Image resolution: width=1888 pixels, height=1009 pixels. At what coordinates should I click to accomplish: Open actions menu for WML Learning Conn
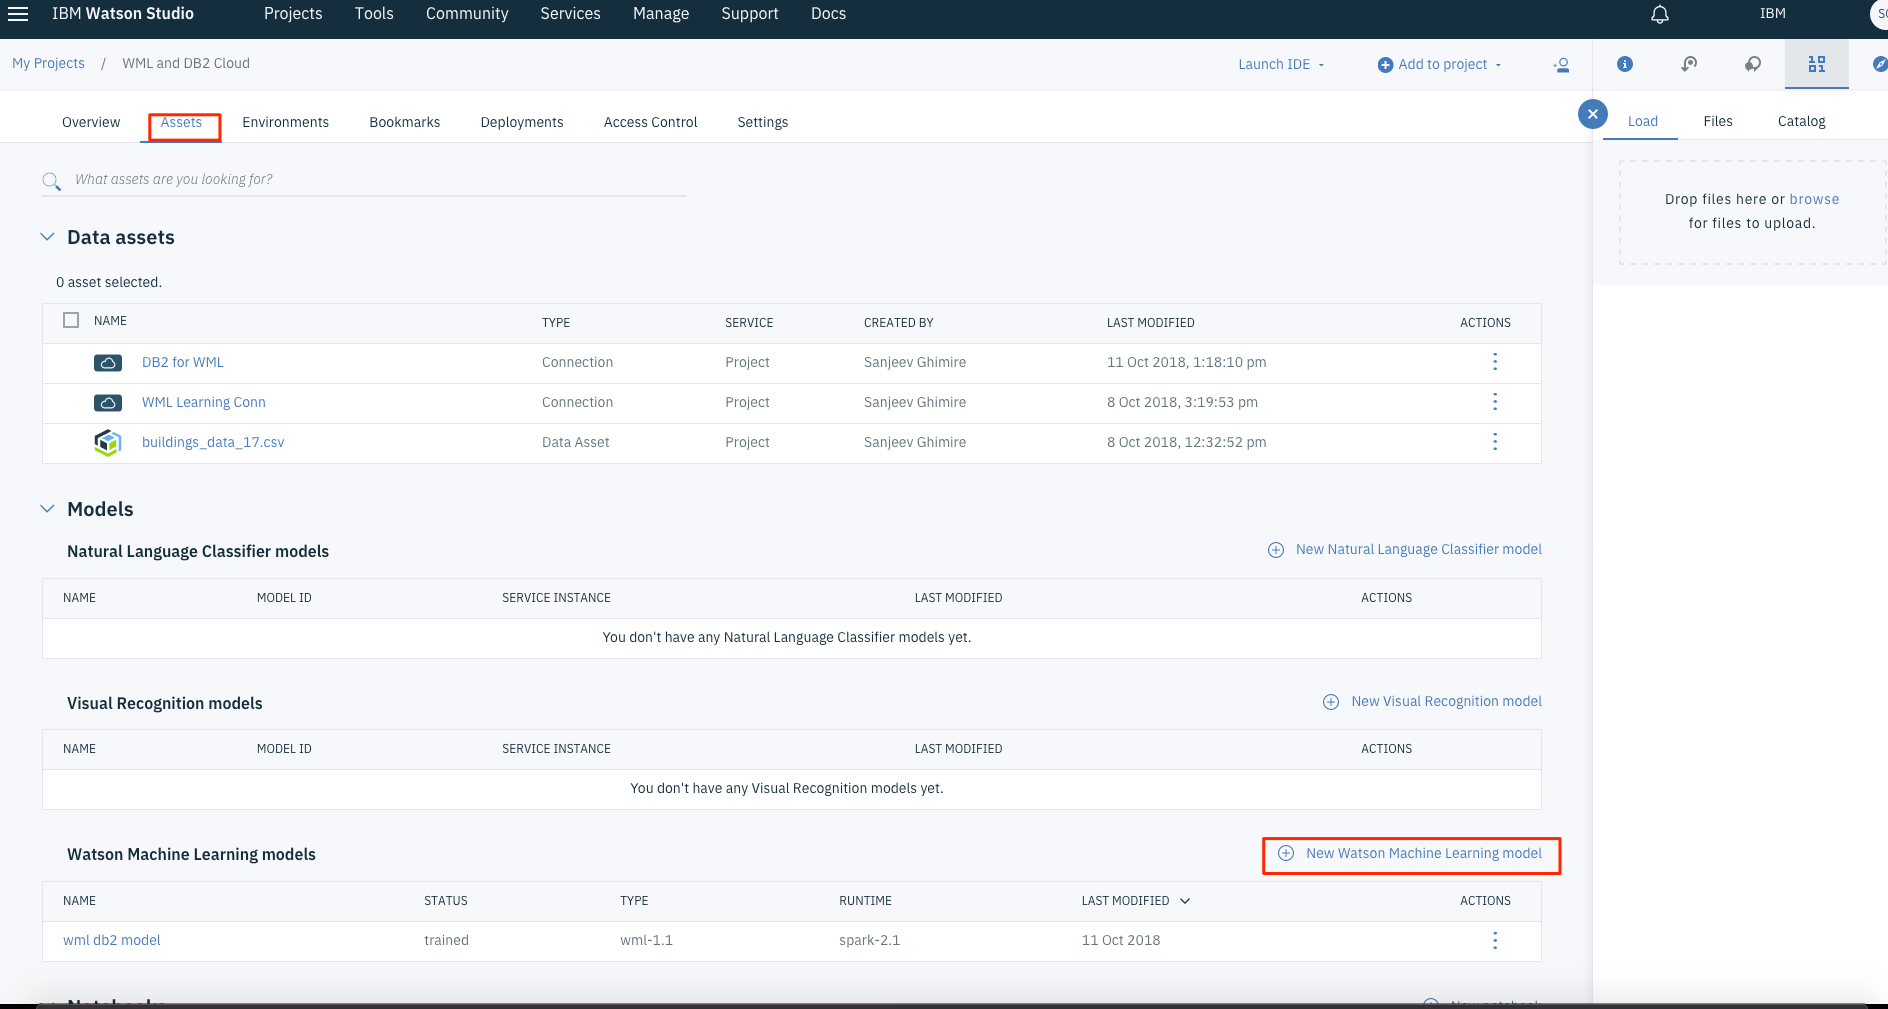click(x=1495, y=402)
